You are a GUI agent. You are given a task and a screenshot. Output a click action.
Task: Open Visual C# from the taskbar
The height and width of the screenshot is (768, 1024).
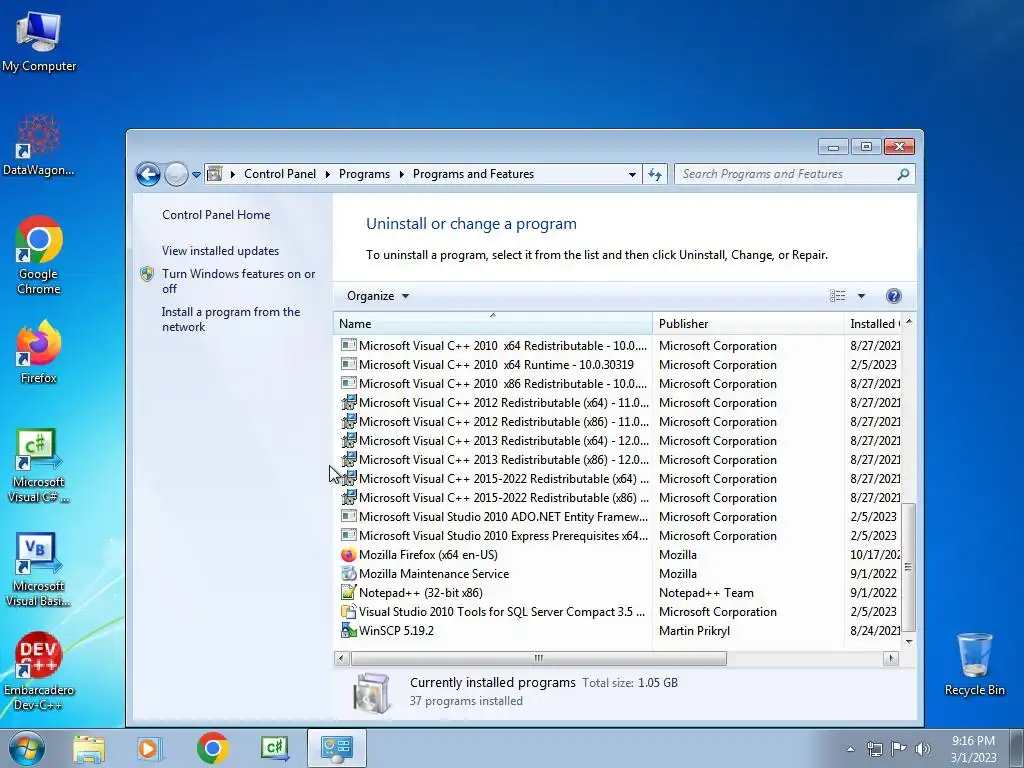(274, 748)
